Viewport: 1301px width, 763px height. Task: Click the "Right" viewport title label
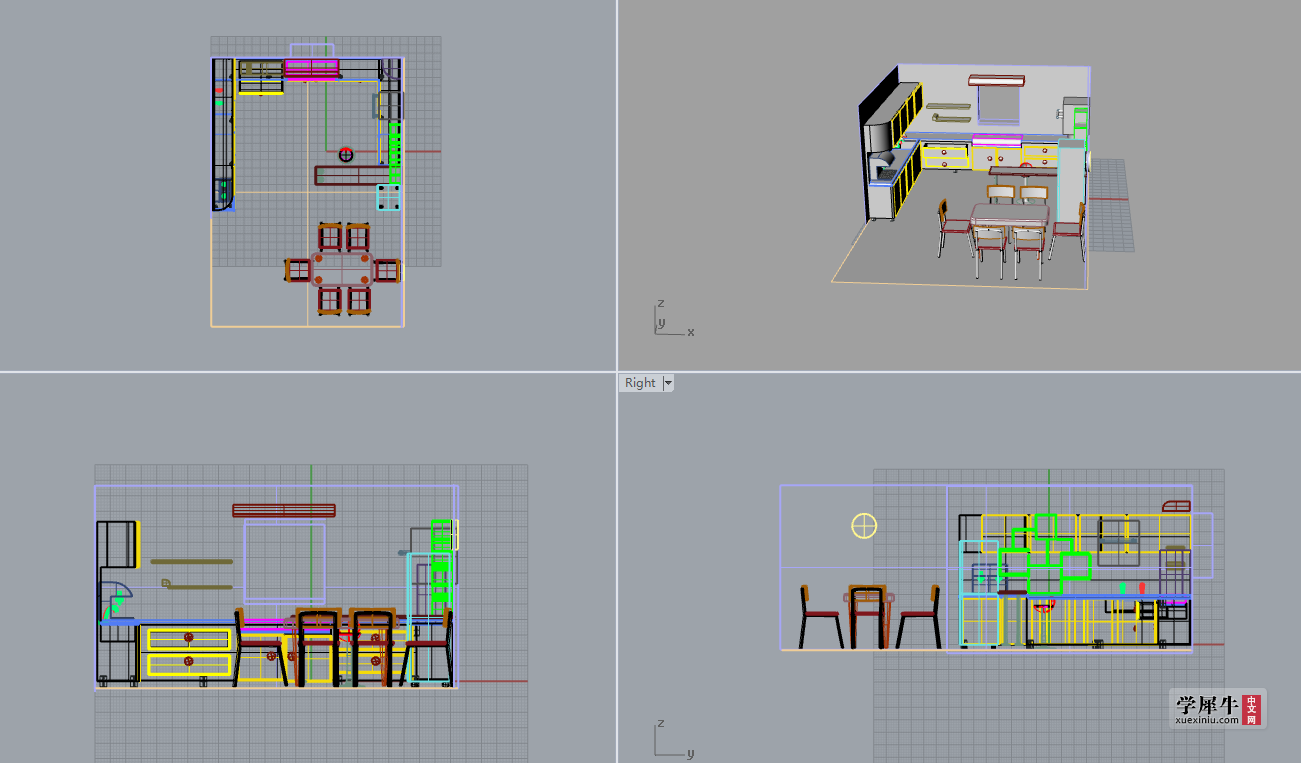pos(640,383)
